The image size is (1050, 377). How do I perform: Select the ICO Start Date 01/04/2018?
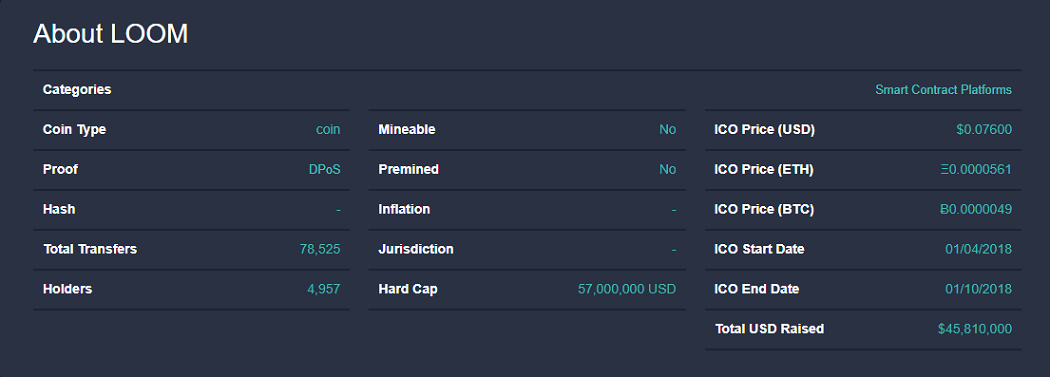pyautogui.click(x=978, y=249)
